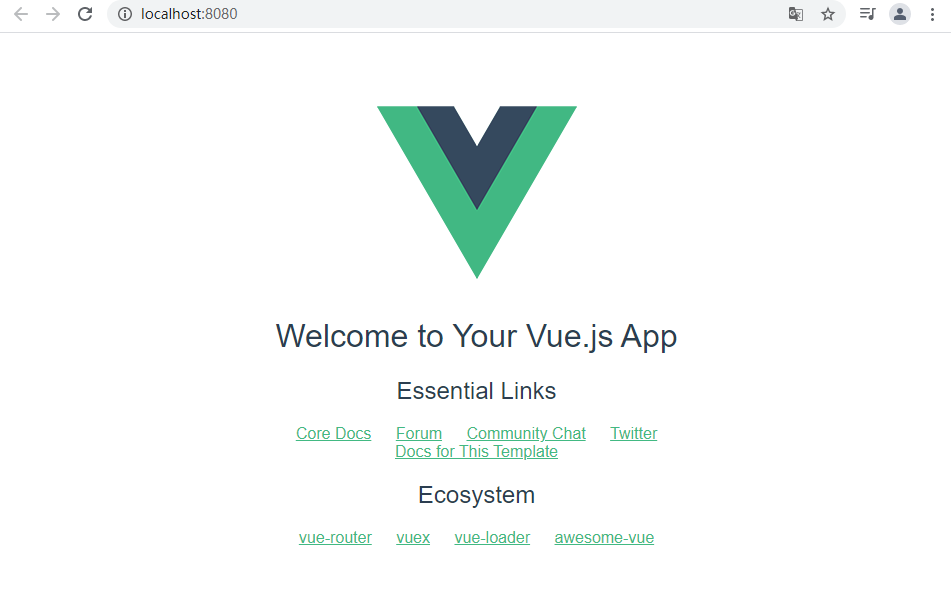Reload the localhost page

(85, 14)
